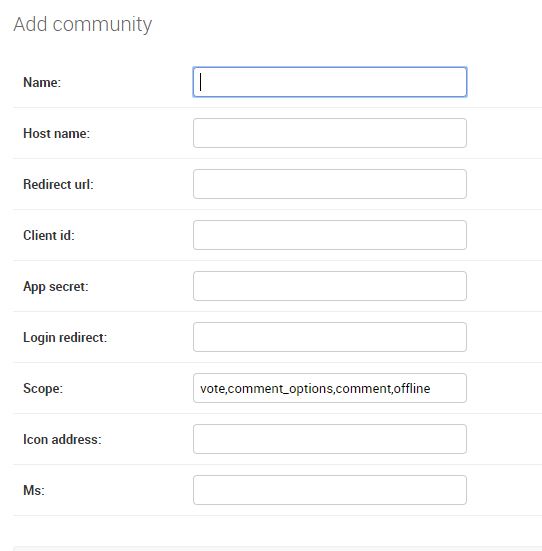542x551 pixels.
Task: Click the "Name:" field label
Action: [42, 82]
